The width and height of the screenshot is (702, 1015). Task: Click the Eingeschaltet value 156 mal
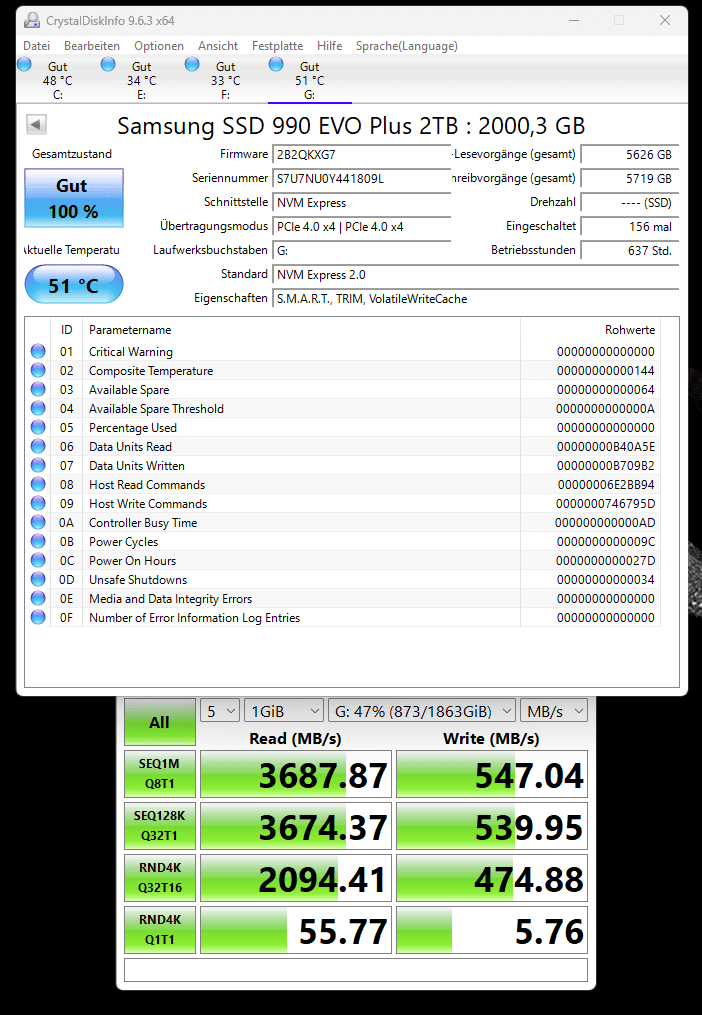(629, 227)
